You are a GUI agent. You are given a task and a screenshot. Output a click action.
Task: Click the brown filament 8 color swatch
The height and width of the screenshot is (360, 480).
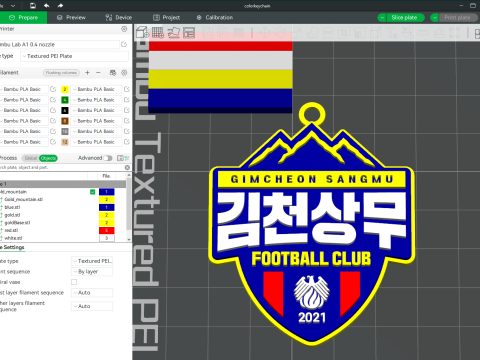click(x=65, y=121)
